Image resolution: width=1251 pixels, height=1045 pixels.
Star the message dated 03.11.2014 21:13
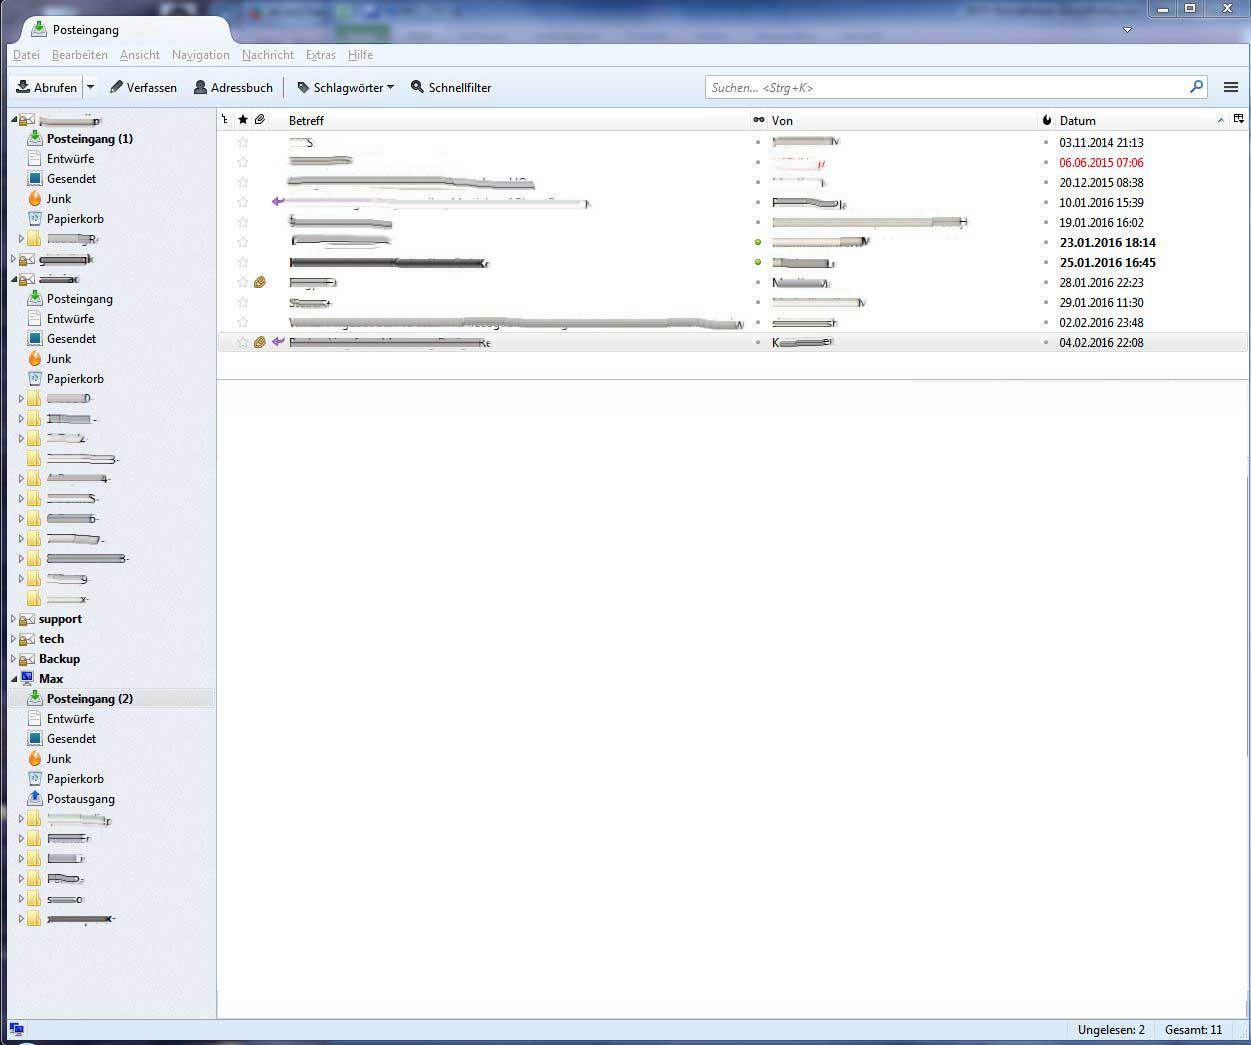point(242,142)
